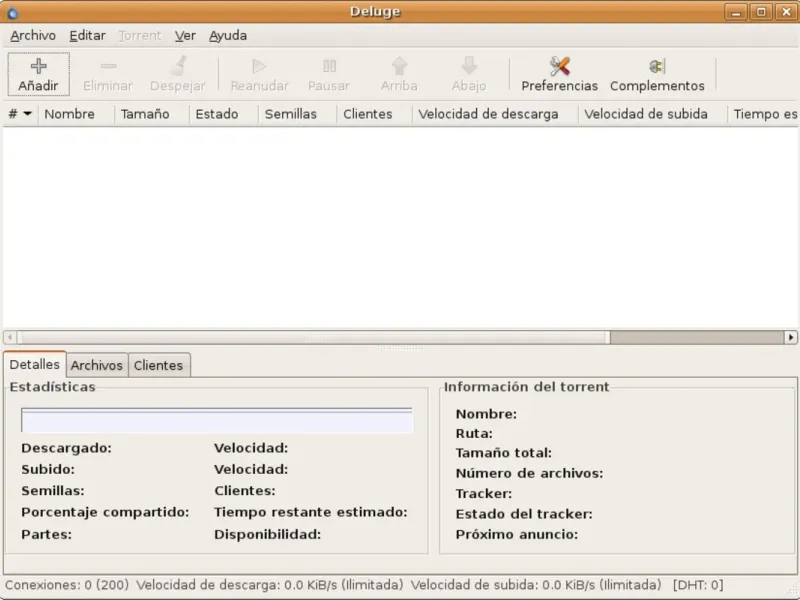The height and width of the screenshot is (600, 800).
Task: Click the Próximo anuncio label
Action: point(517,535)
